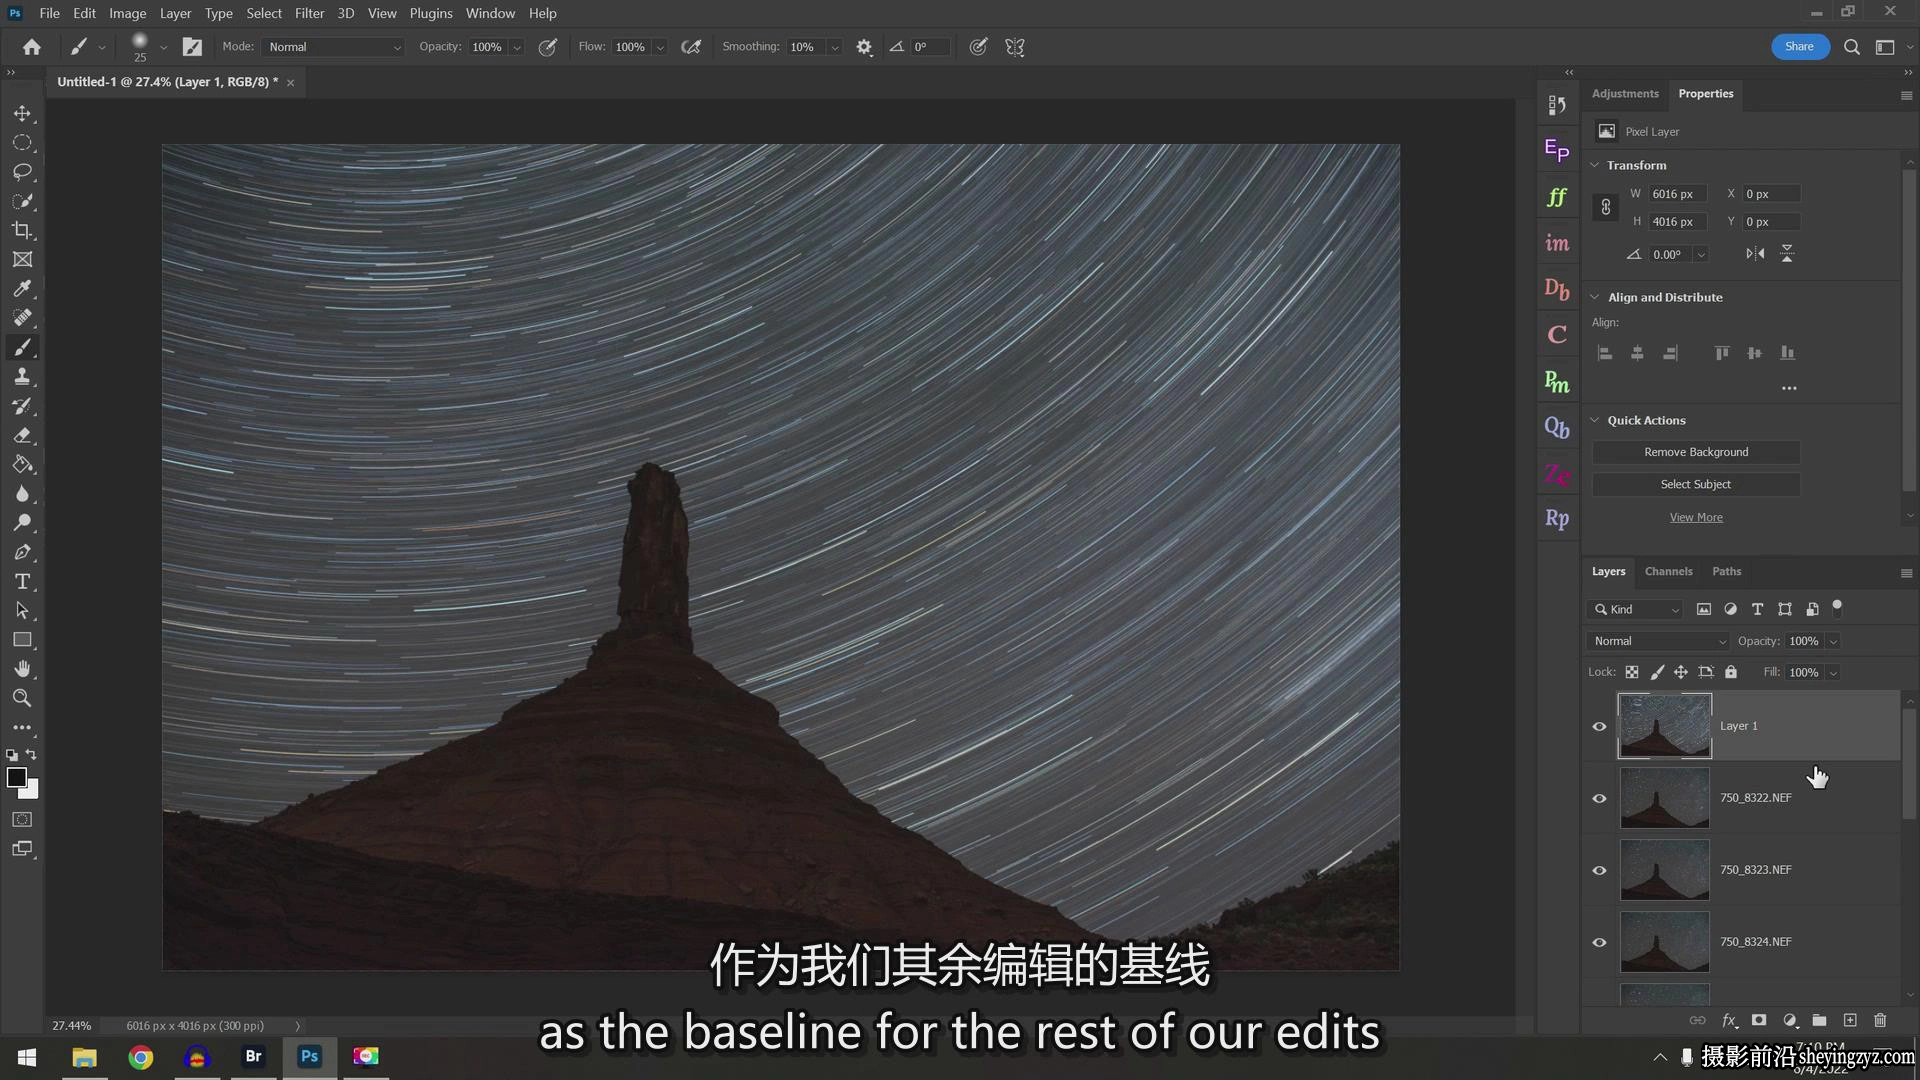Hide 750_8324.NEF layer visibility
Screen dimensions: 1920x1080
tap(1599, 942)
